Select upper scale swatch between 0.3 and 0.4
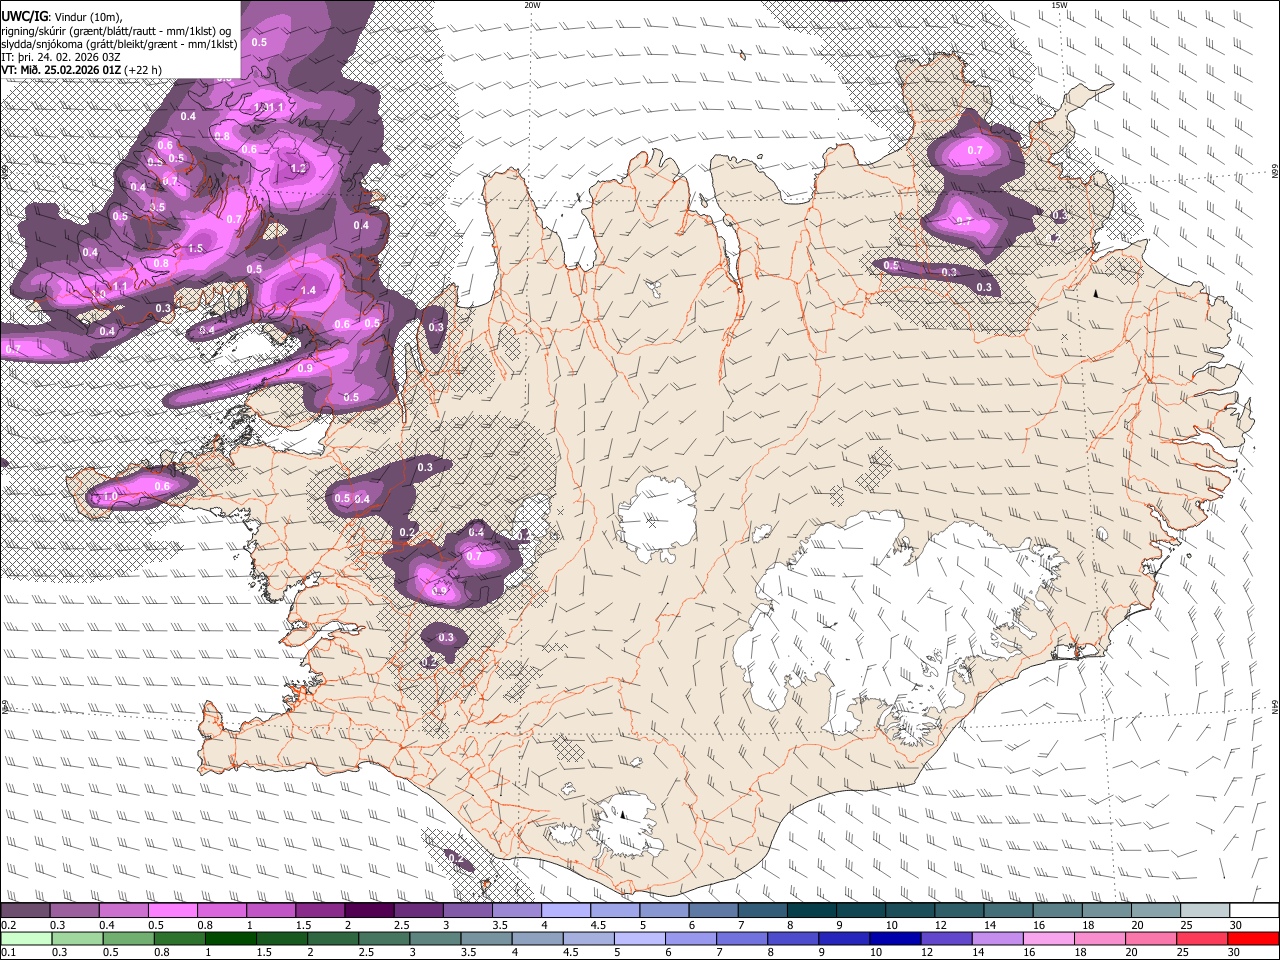The image size is (1280, 960). [74, 910]
